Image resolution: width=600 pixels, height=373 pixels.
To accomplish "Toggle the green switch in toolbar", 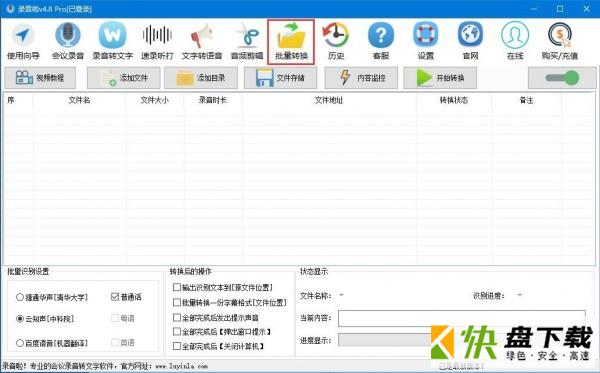I will 562,78.
